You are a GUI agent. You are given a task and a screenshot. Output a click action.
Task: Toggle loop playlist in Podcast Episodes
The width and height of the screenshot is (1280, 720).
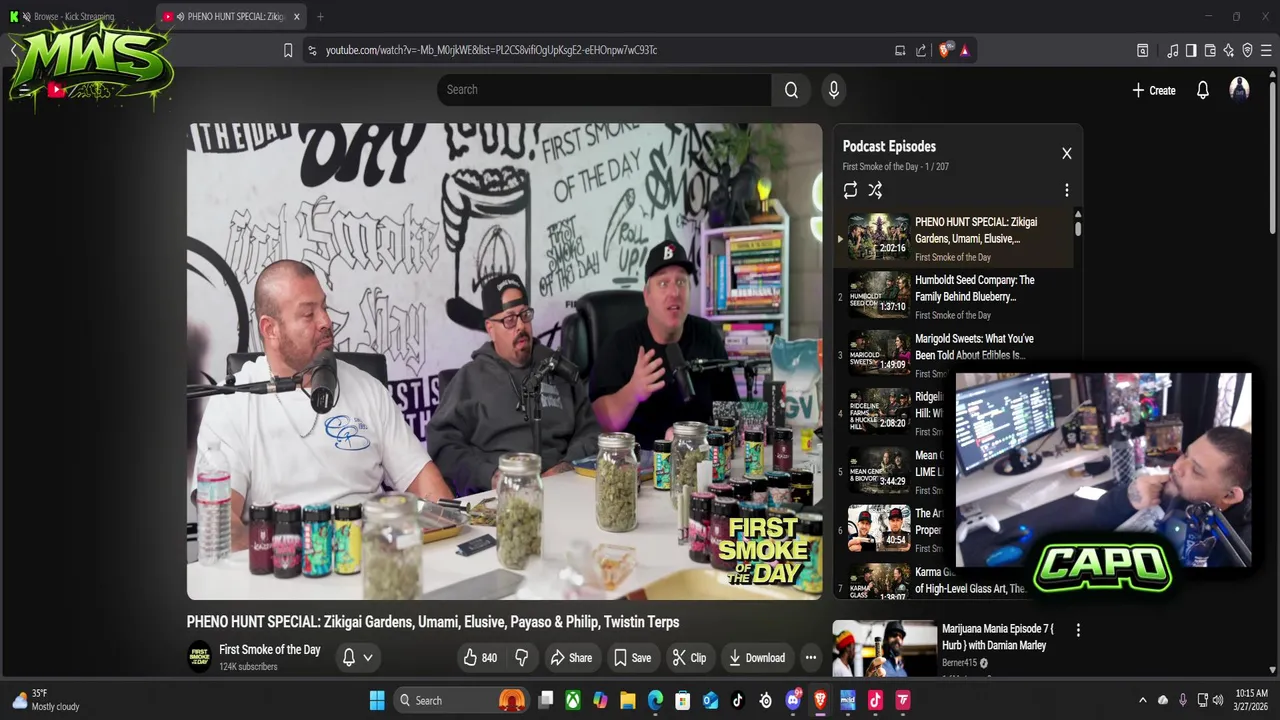click(x=850, y=190)
